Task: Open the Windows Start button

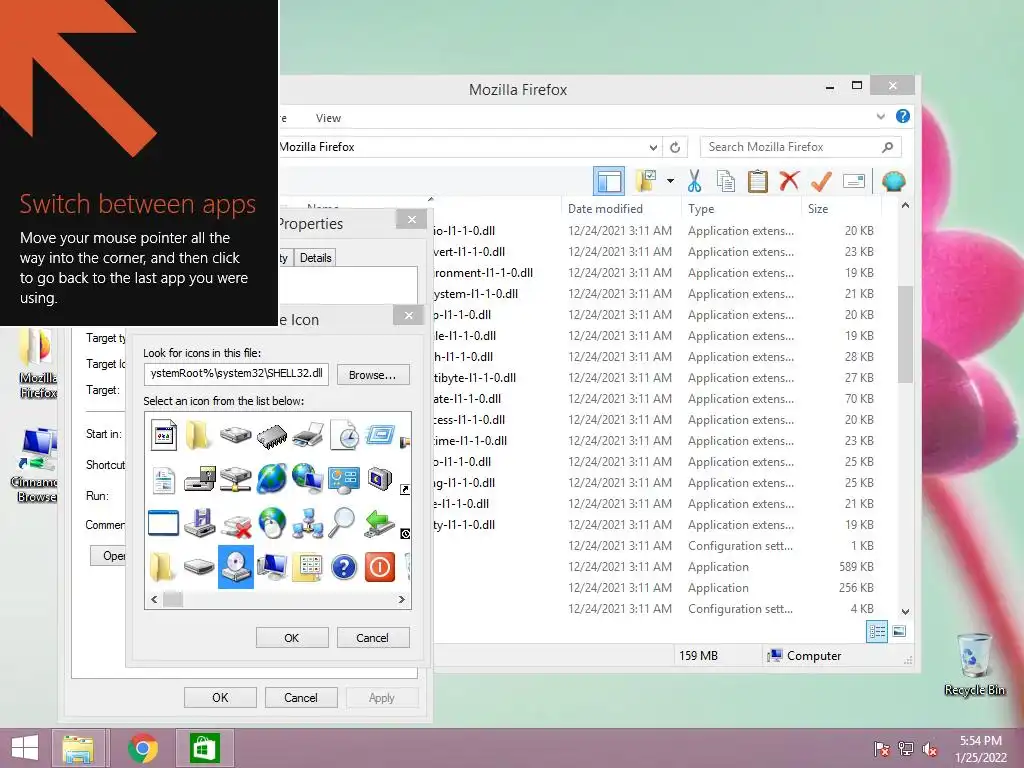Action: 25,748
